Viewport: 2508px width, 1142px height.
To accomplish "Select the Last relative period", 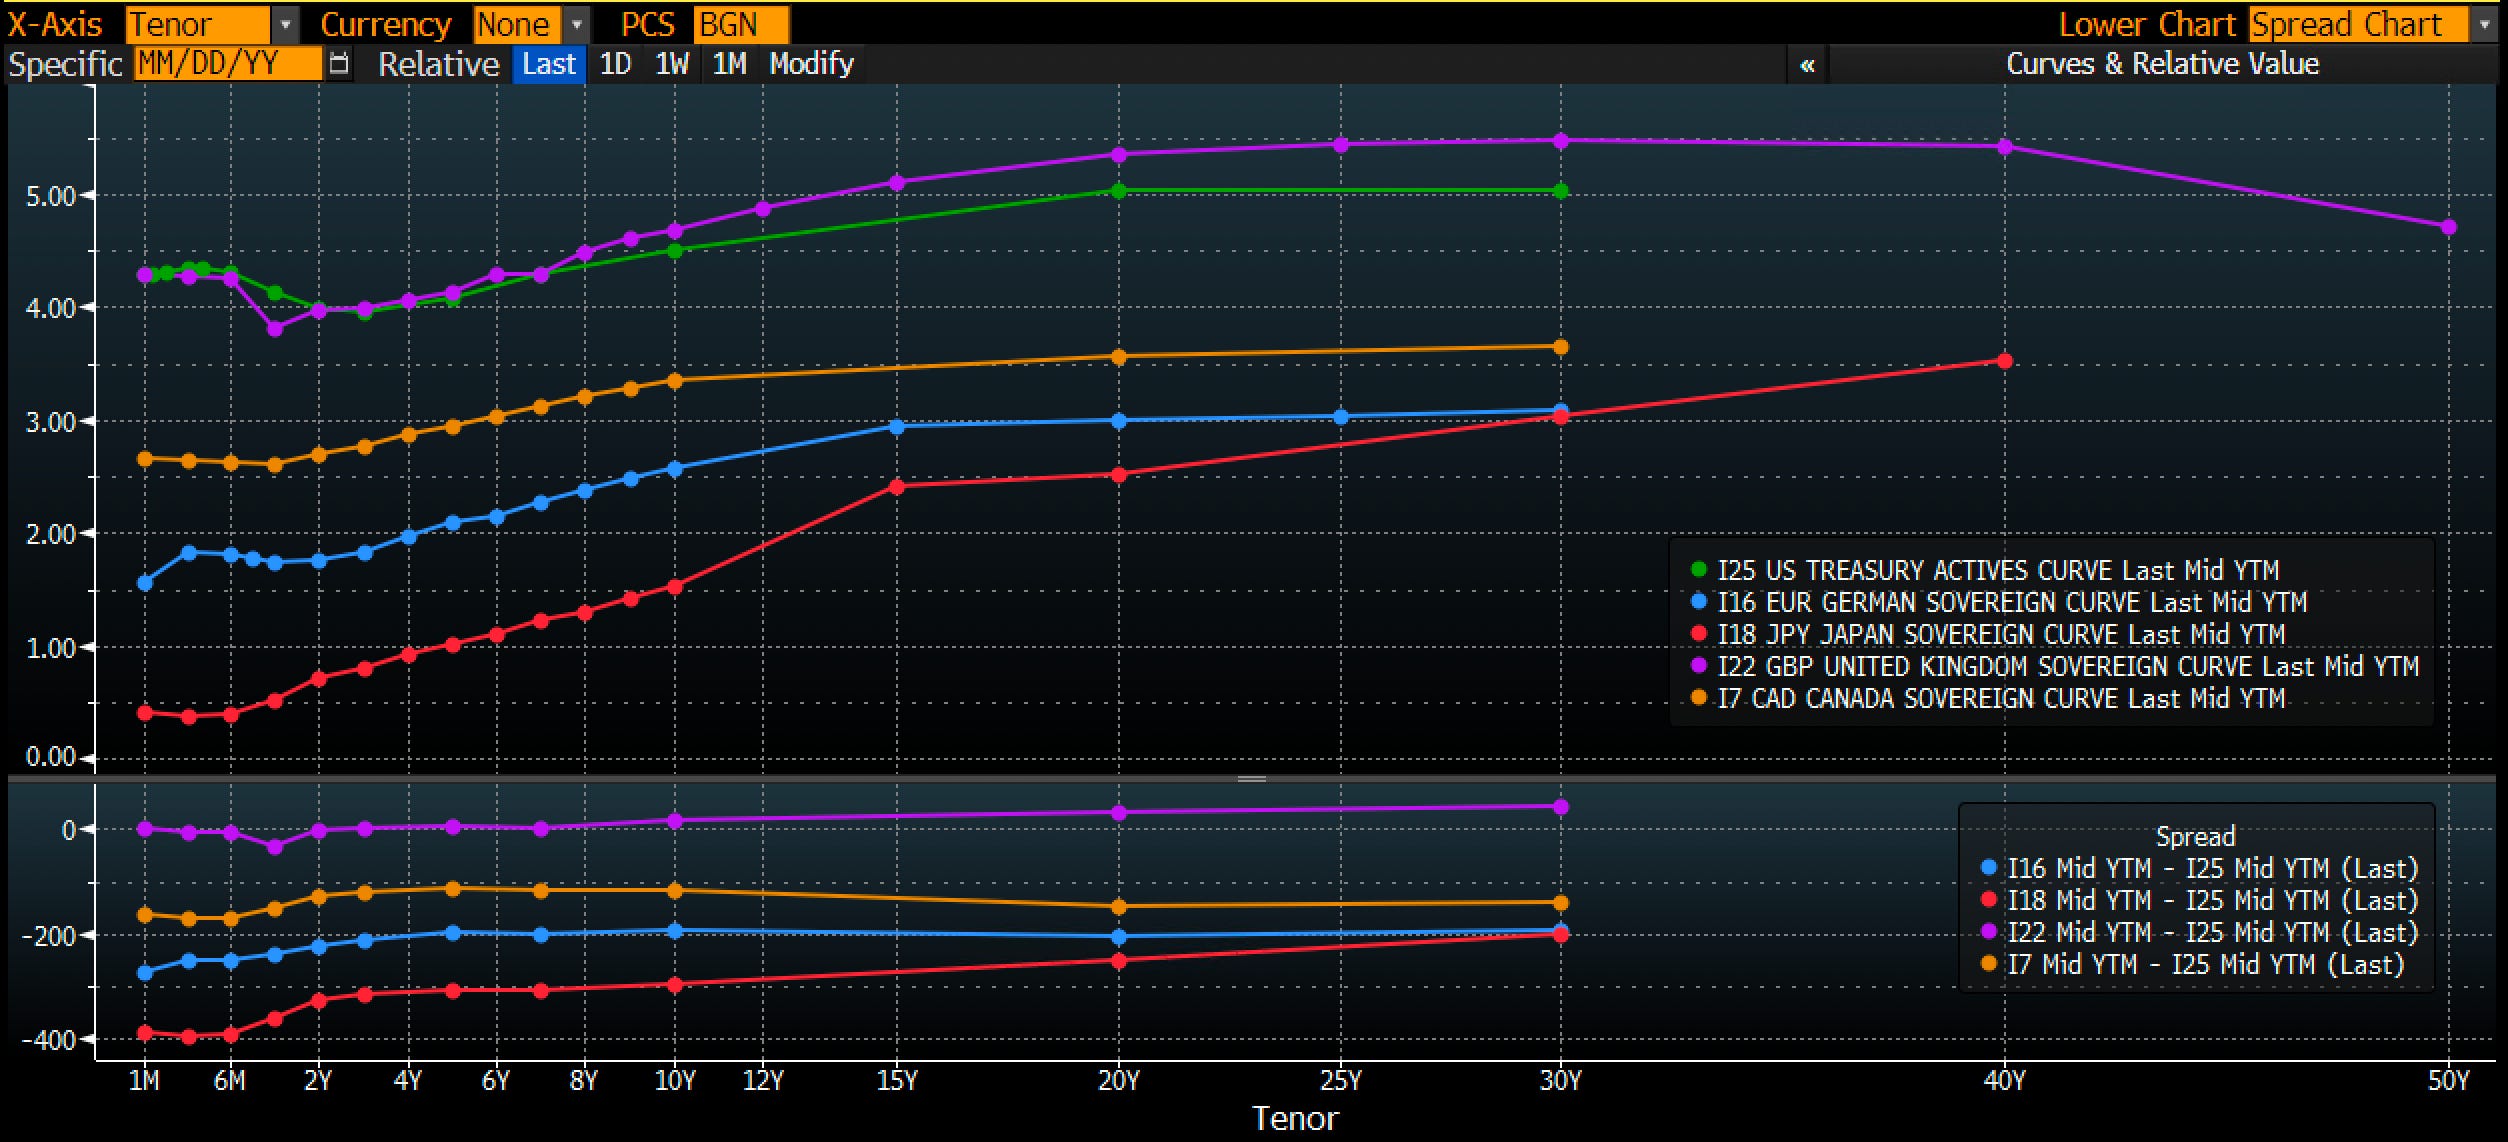I will [548, 64].
